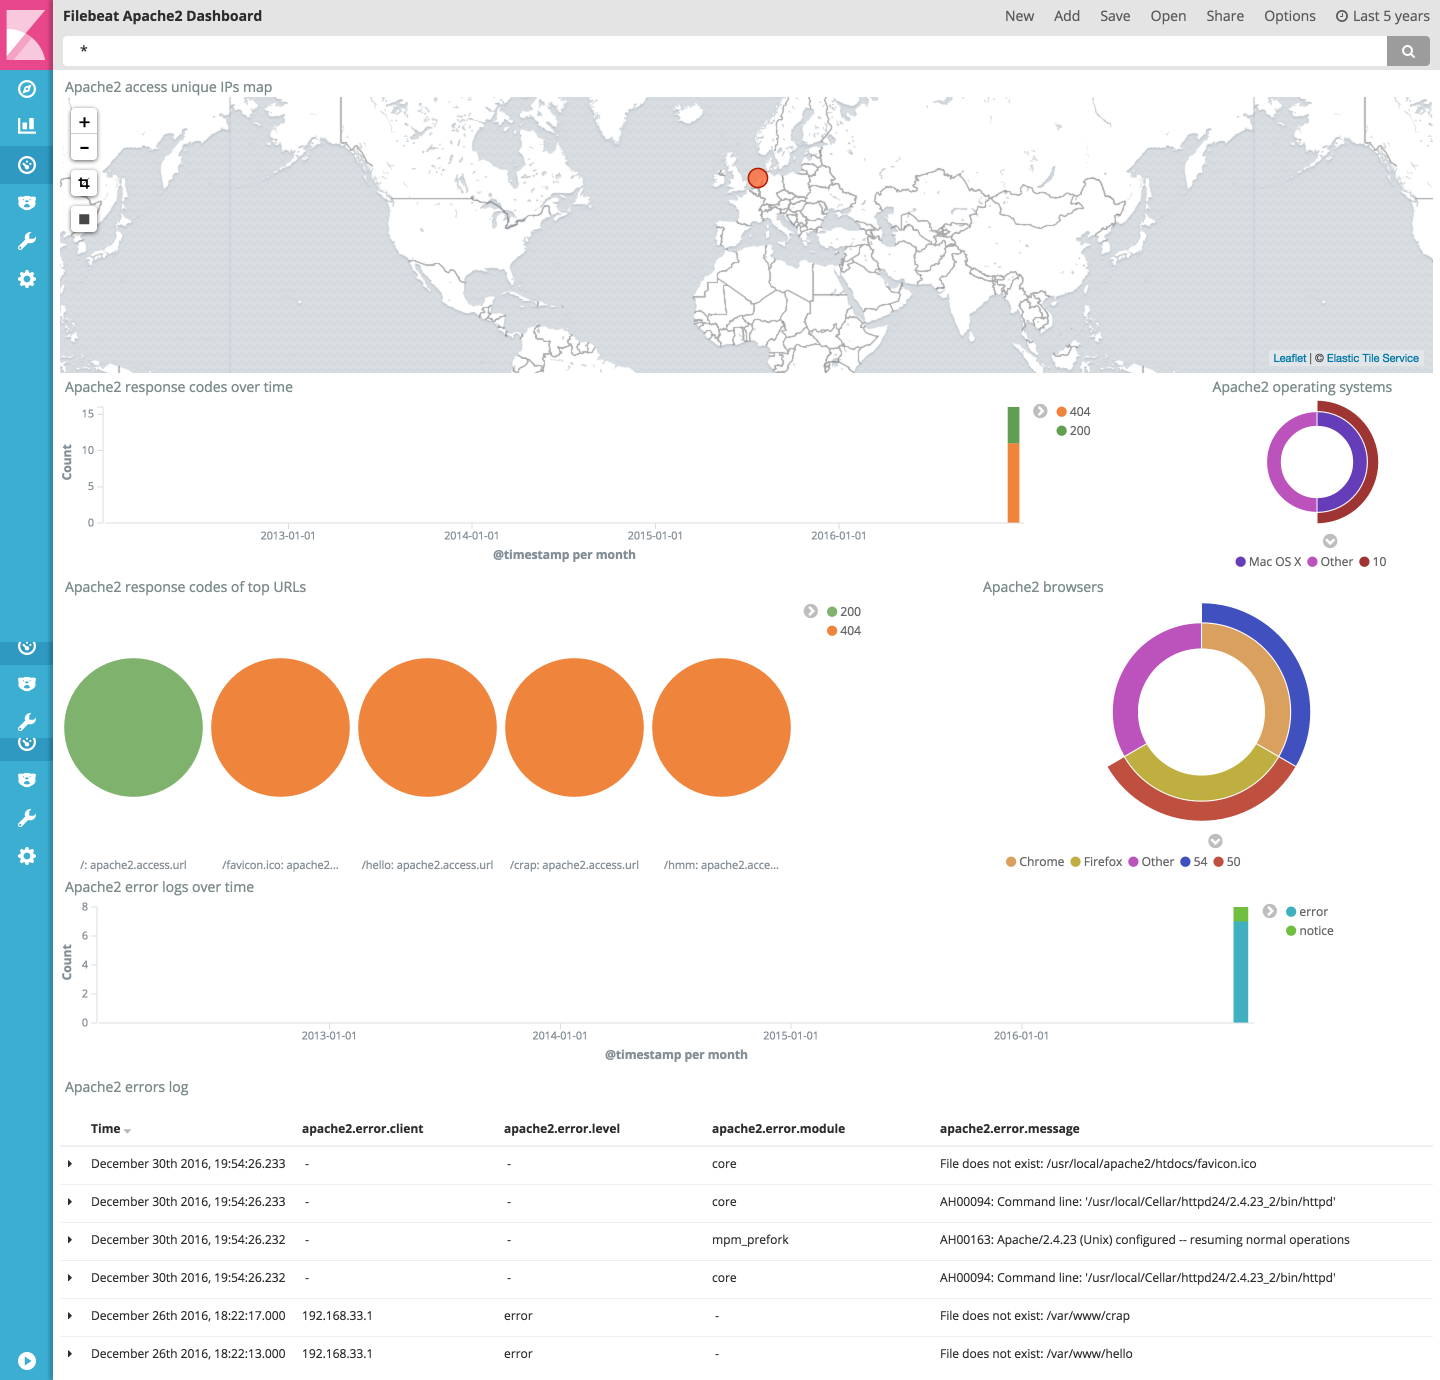The width and height of the screenshot is (1440, 1380).
Task: Open Management using the gear icon
Action: 26,279
